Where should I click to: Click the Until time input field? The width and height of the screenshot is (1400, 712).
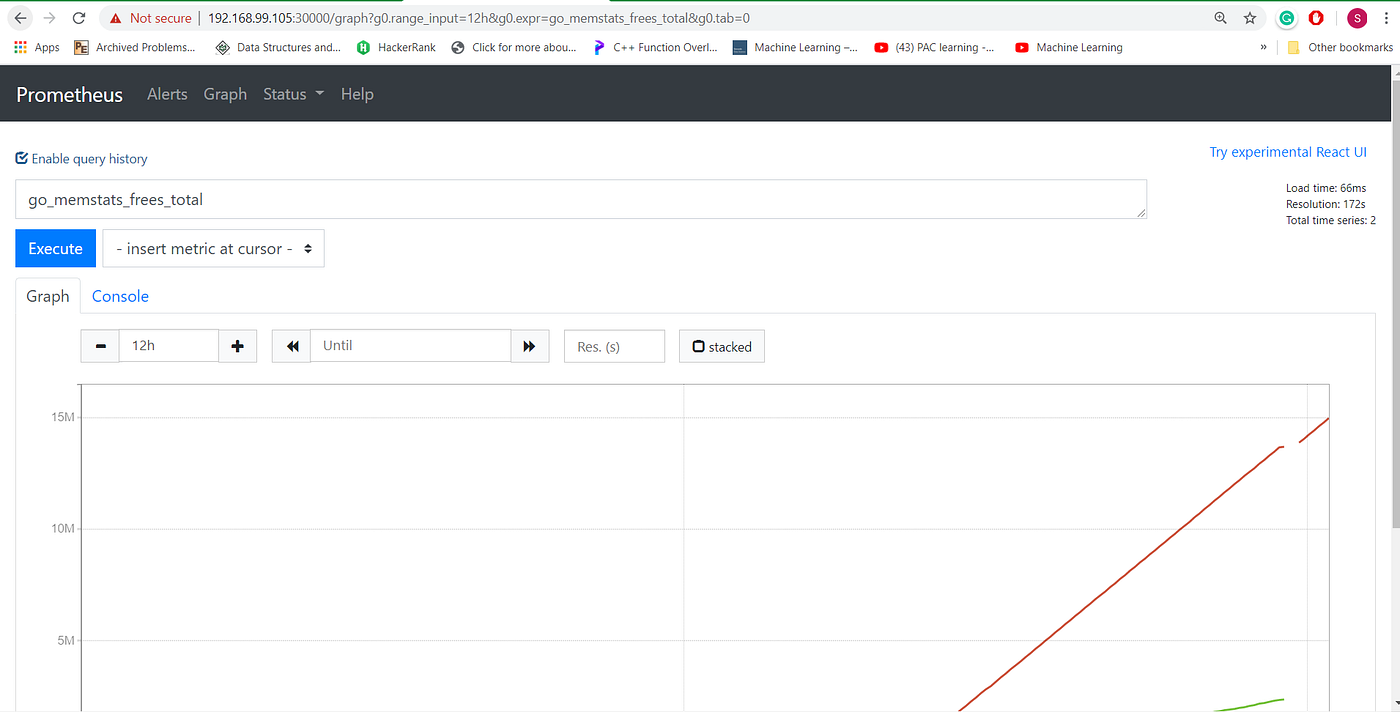coord(410,345)
